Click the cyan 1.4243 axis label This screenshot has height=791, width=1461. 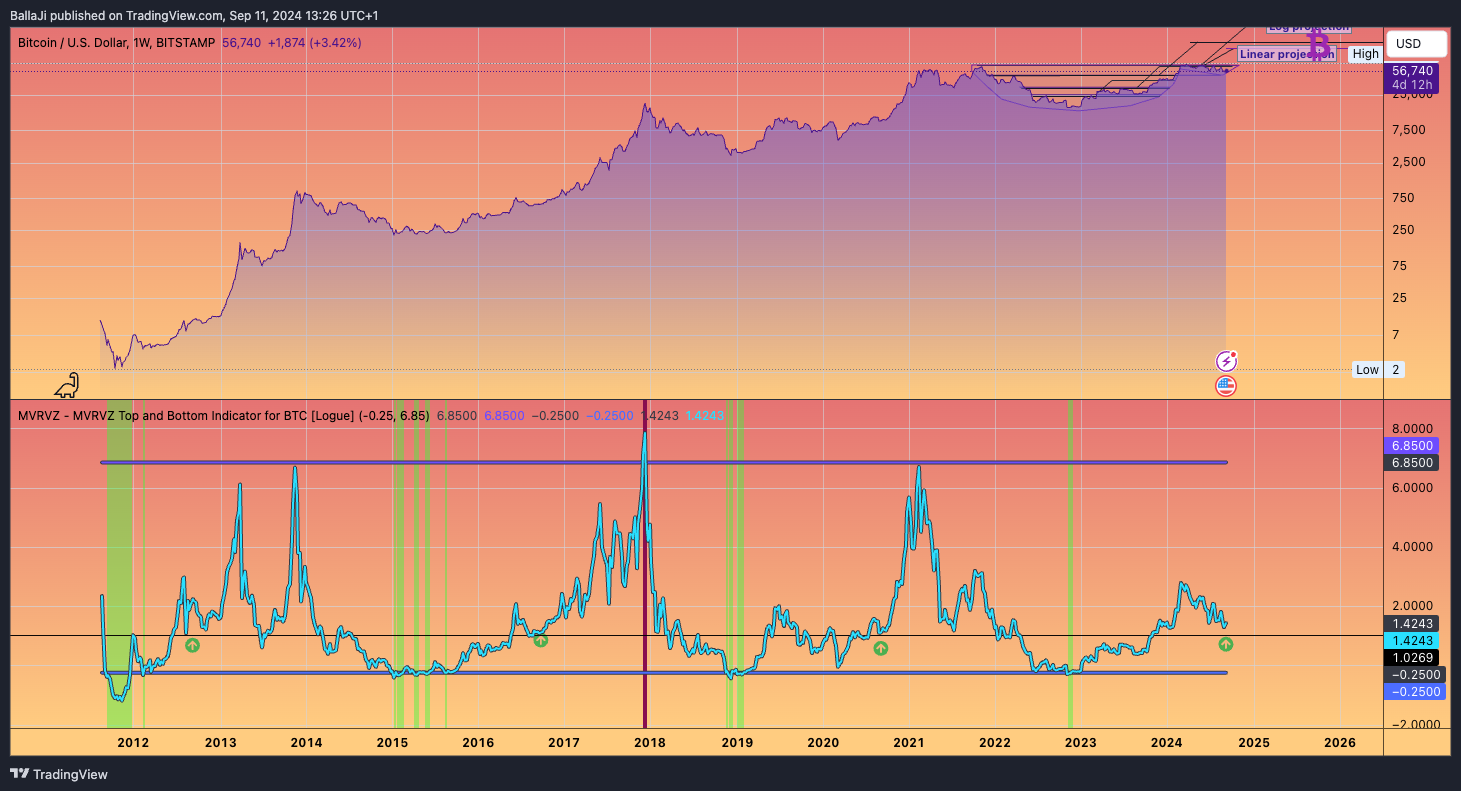tap(1413, 641)
